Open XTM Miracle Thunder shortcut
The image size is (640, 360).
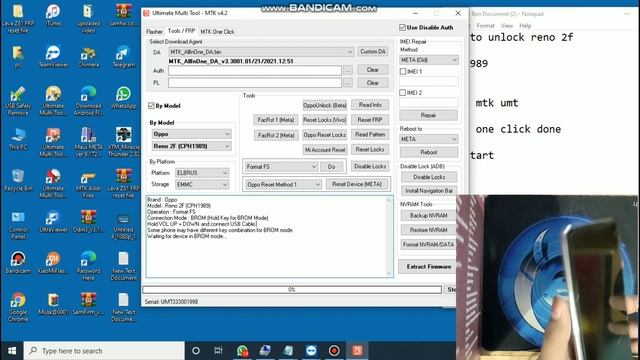[123, 142]
